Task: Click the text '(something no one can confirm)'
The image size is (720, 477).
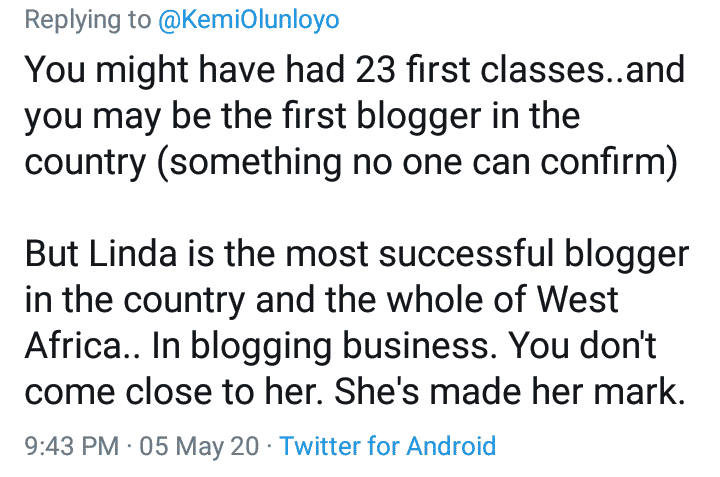Action: (417, 162)
